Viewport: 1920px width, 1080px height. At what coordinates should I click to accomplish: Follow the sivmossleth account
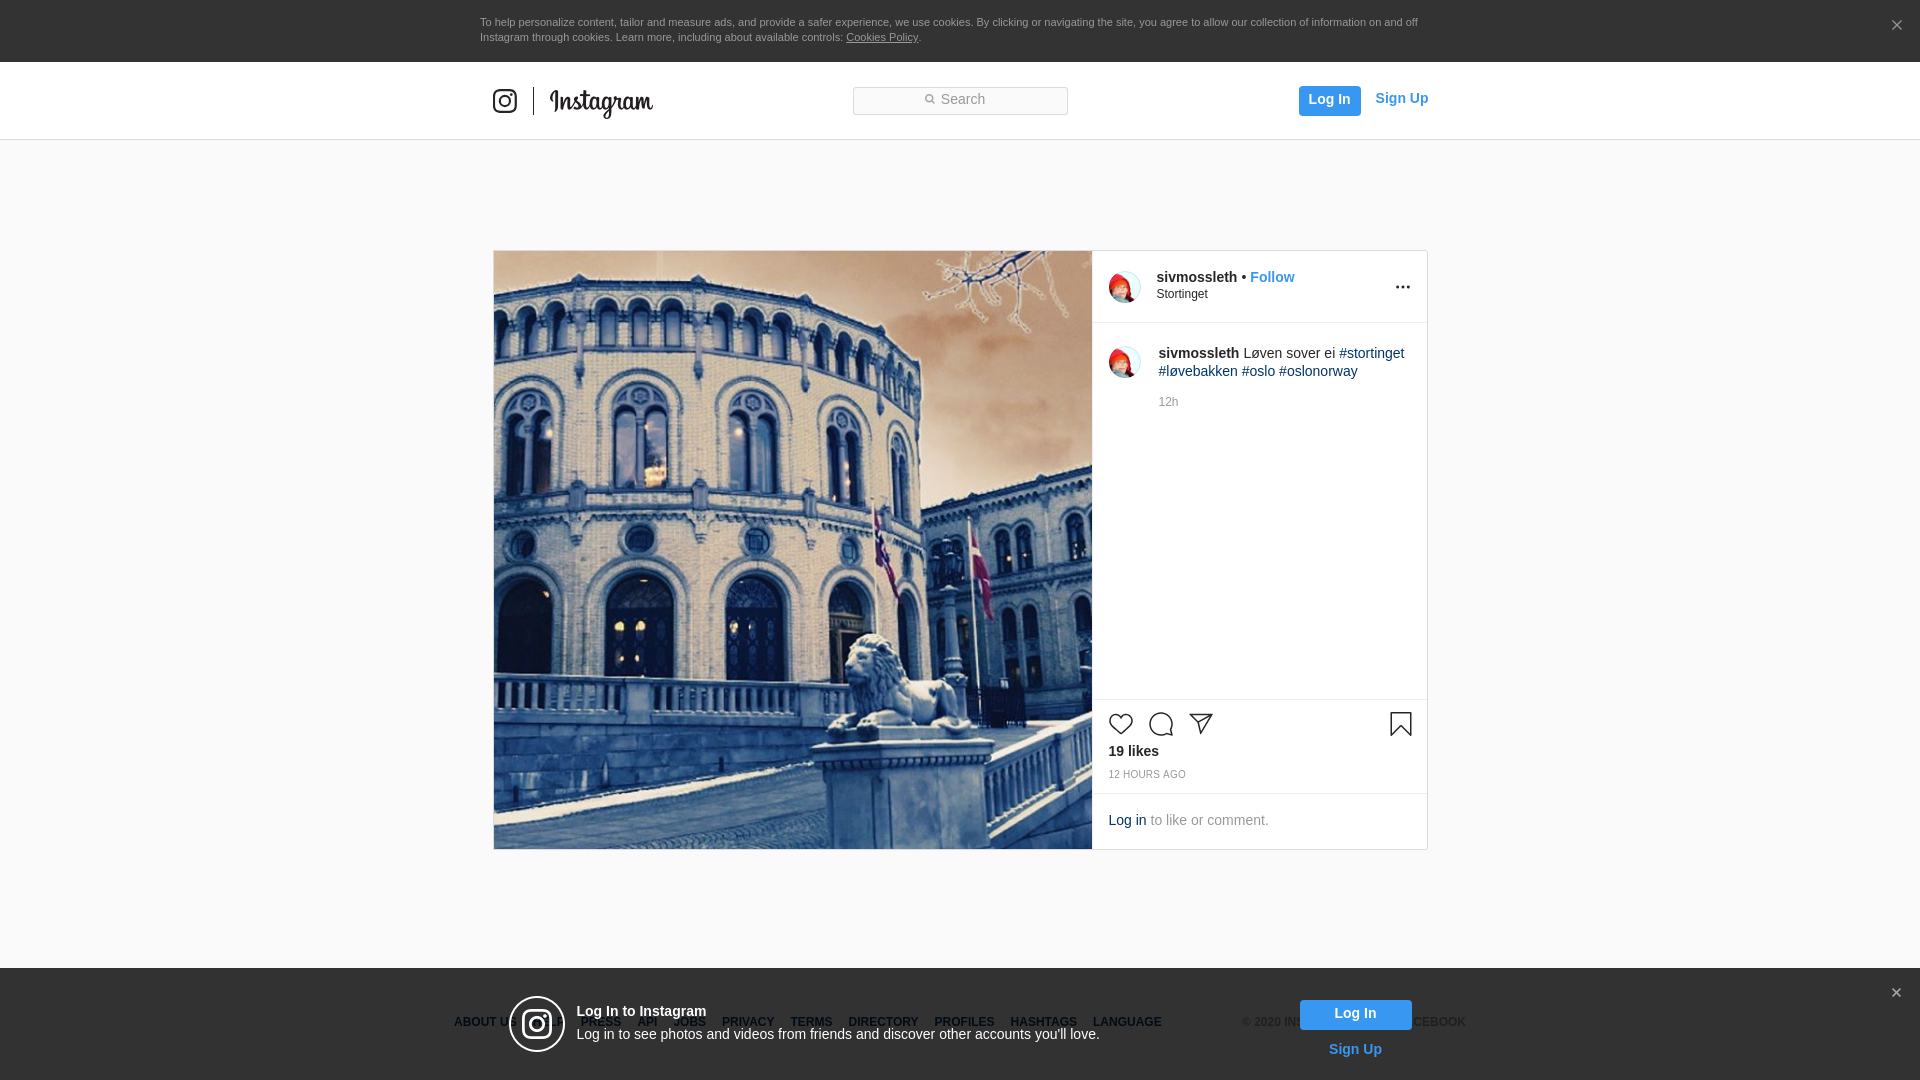(x=1272, y=277)
